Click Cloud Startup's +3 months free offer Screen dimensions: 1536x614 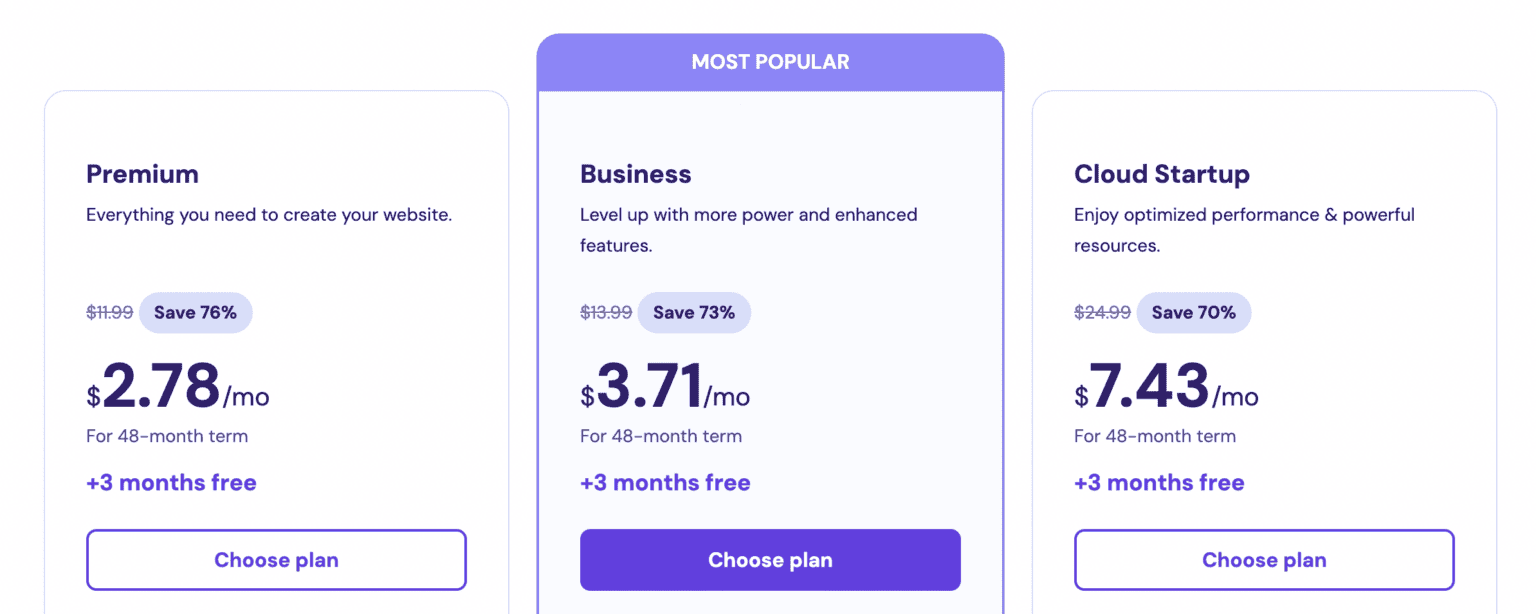[1159, 483]
